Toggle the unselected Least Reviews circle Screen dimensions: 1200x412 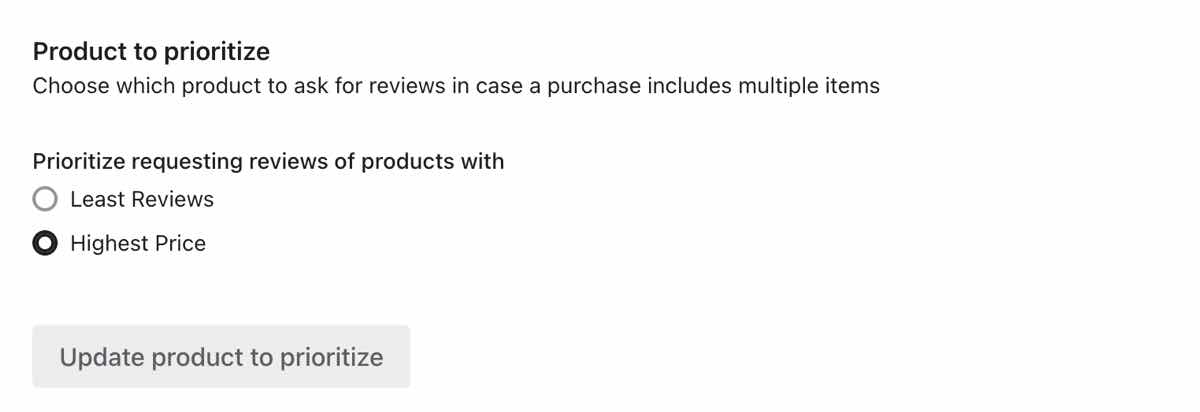click(x=45, y=200)
